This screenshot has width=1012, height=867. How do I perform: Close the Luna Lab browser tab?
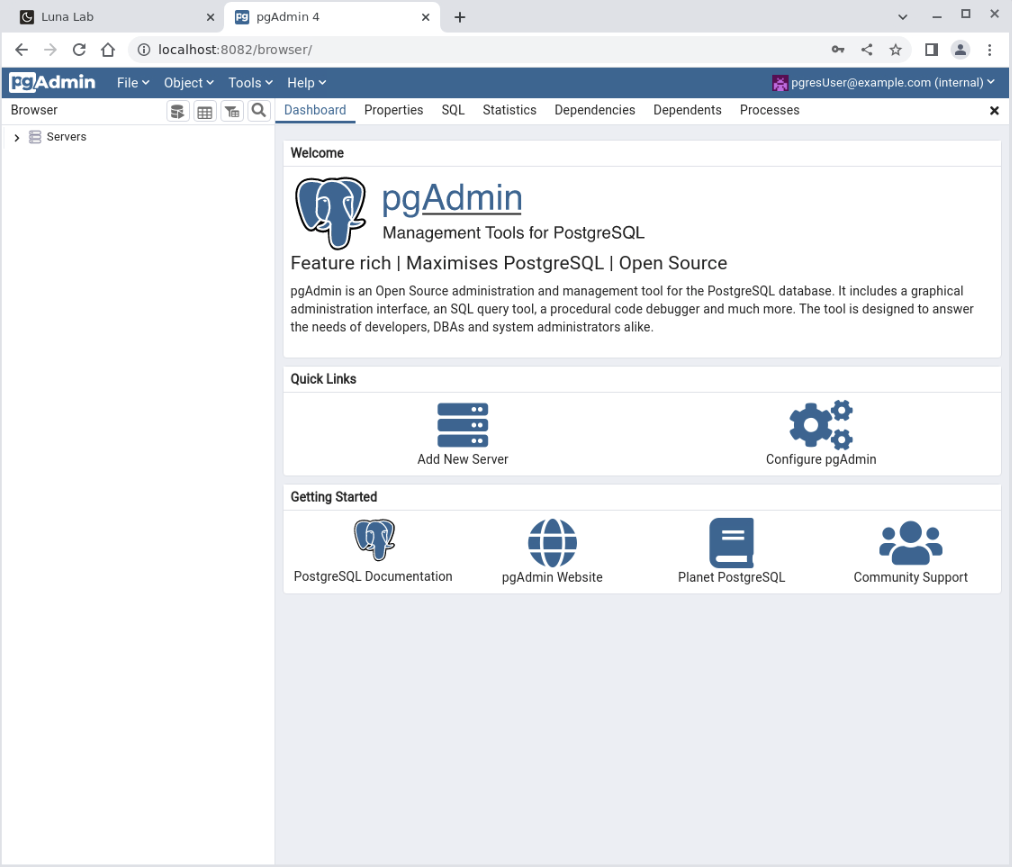210,17
